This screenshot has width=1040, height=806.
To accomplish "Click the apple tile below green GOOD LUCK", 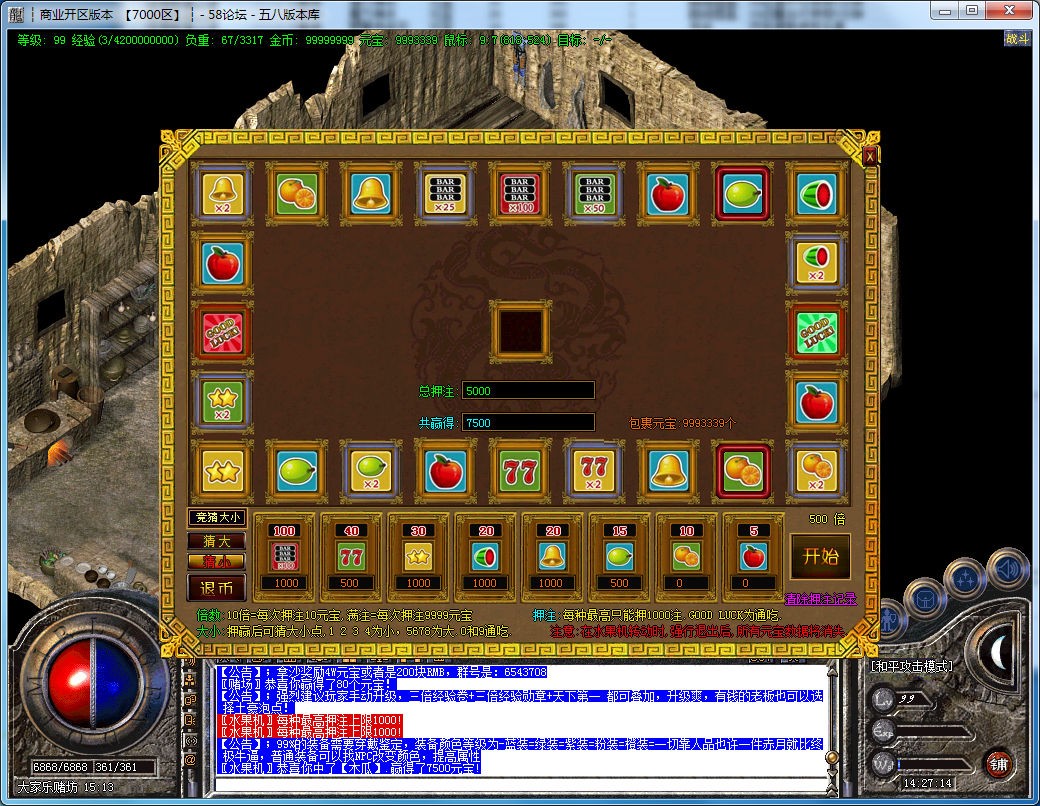I will [816, 402].
